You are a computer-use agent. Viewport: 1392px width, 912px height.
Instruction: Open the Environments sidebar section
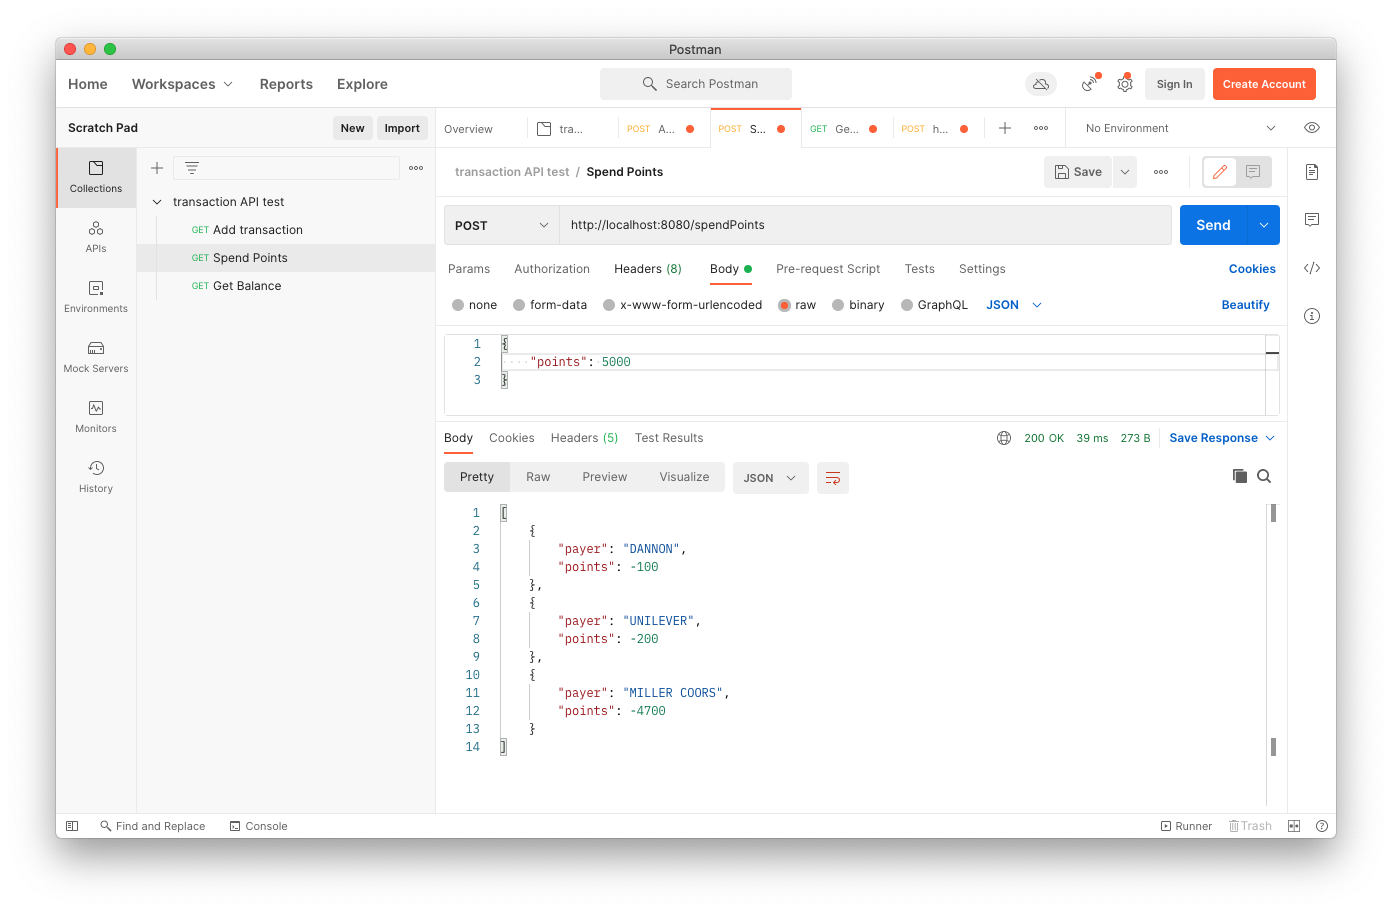click(x=96, y=297)
